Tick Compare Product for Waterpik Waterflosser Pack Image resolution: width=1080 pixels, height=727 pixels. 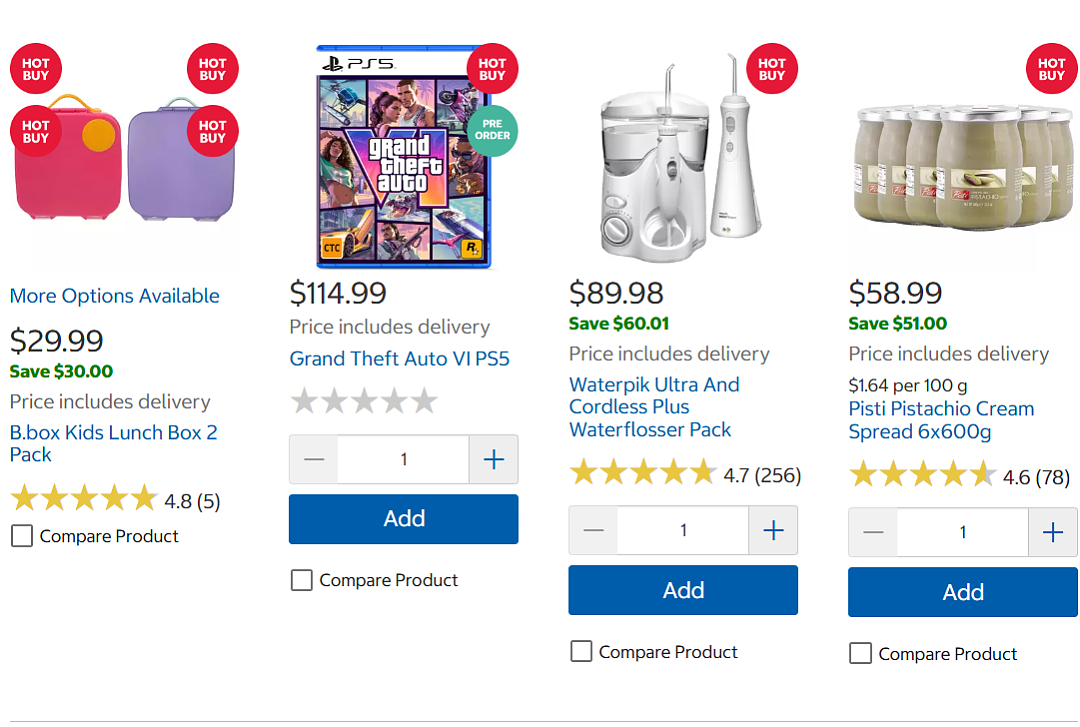[x=581, y=651]
